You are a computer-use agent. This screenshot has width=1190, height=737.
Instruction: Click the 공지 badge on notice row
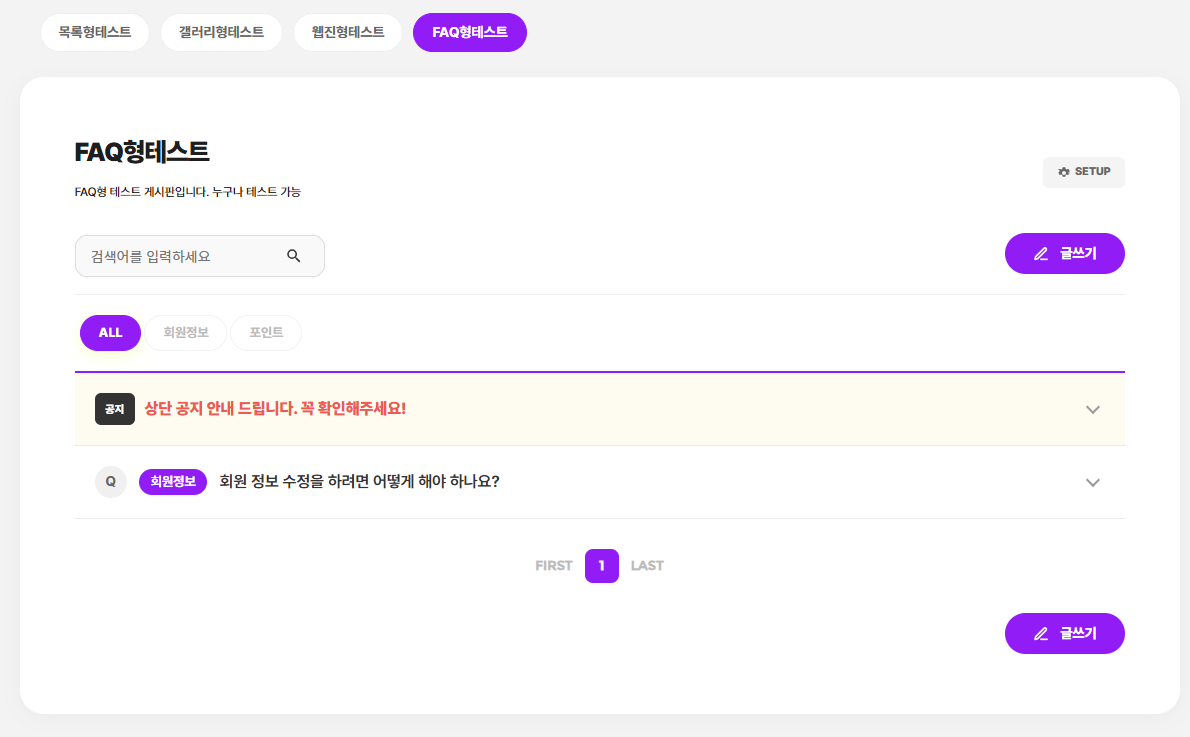115,409
